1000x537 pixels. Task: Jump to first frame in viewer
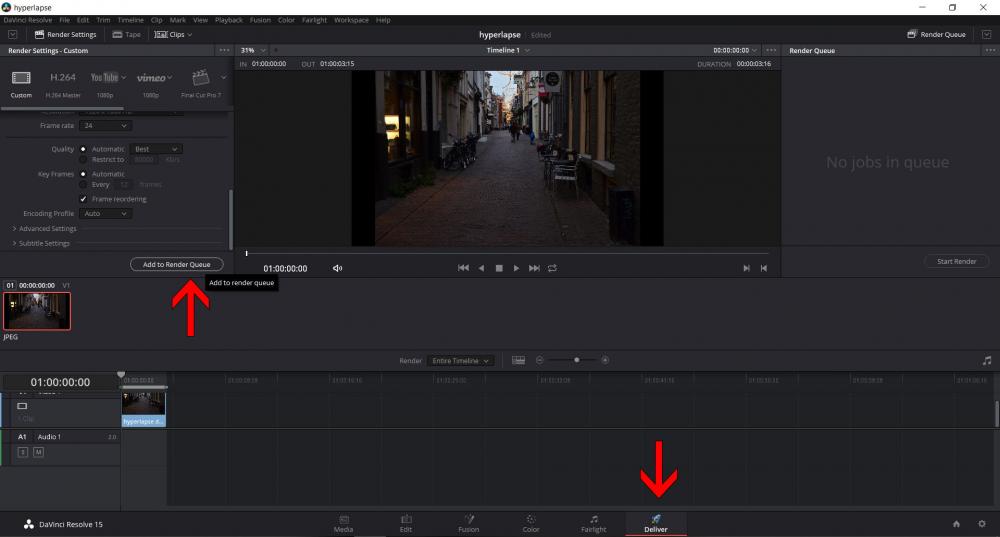464,268
